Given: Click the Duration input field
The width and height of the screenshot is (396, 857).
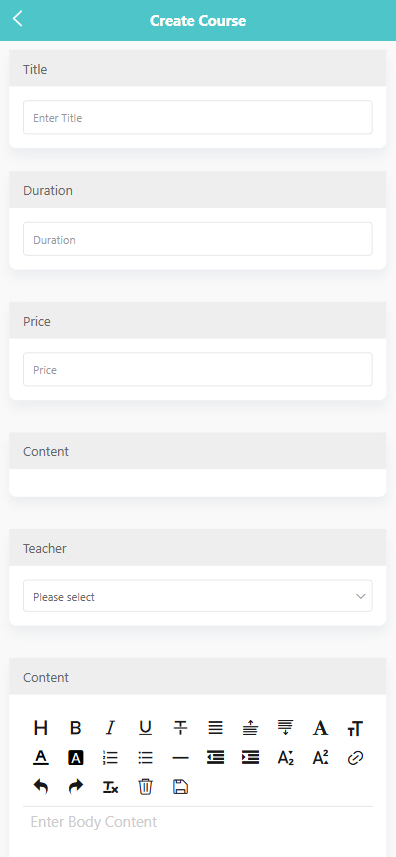Looking at the screenshot, I should (198, 239).
